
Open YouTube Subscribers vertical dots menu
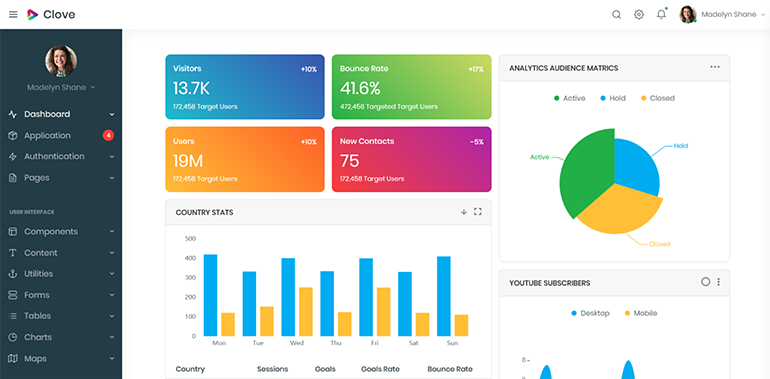[x=718, y=282]
